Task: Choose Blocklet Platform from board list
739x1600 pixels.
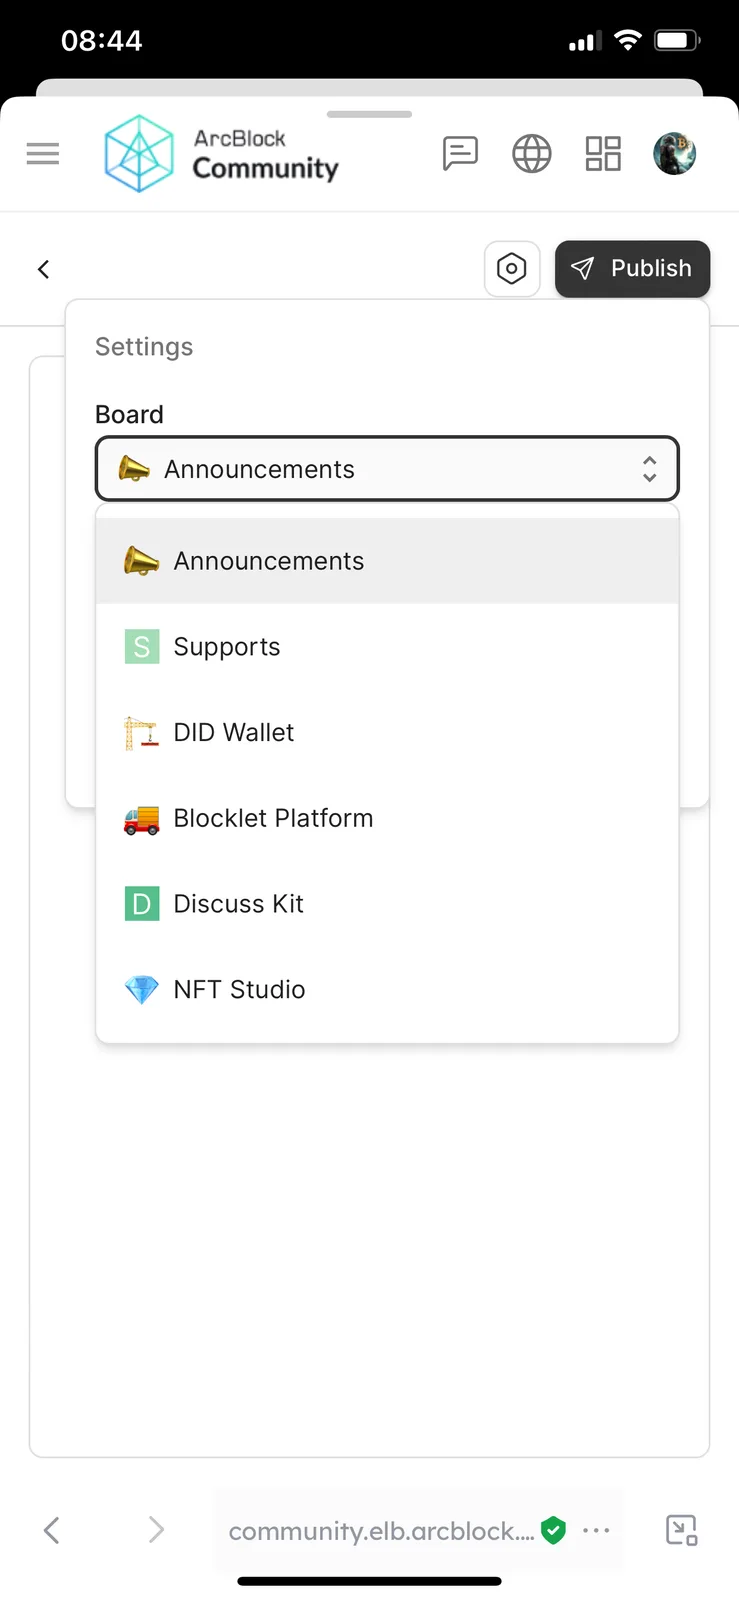Action: point(387,818)
